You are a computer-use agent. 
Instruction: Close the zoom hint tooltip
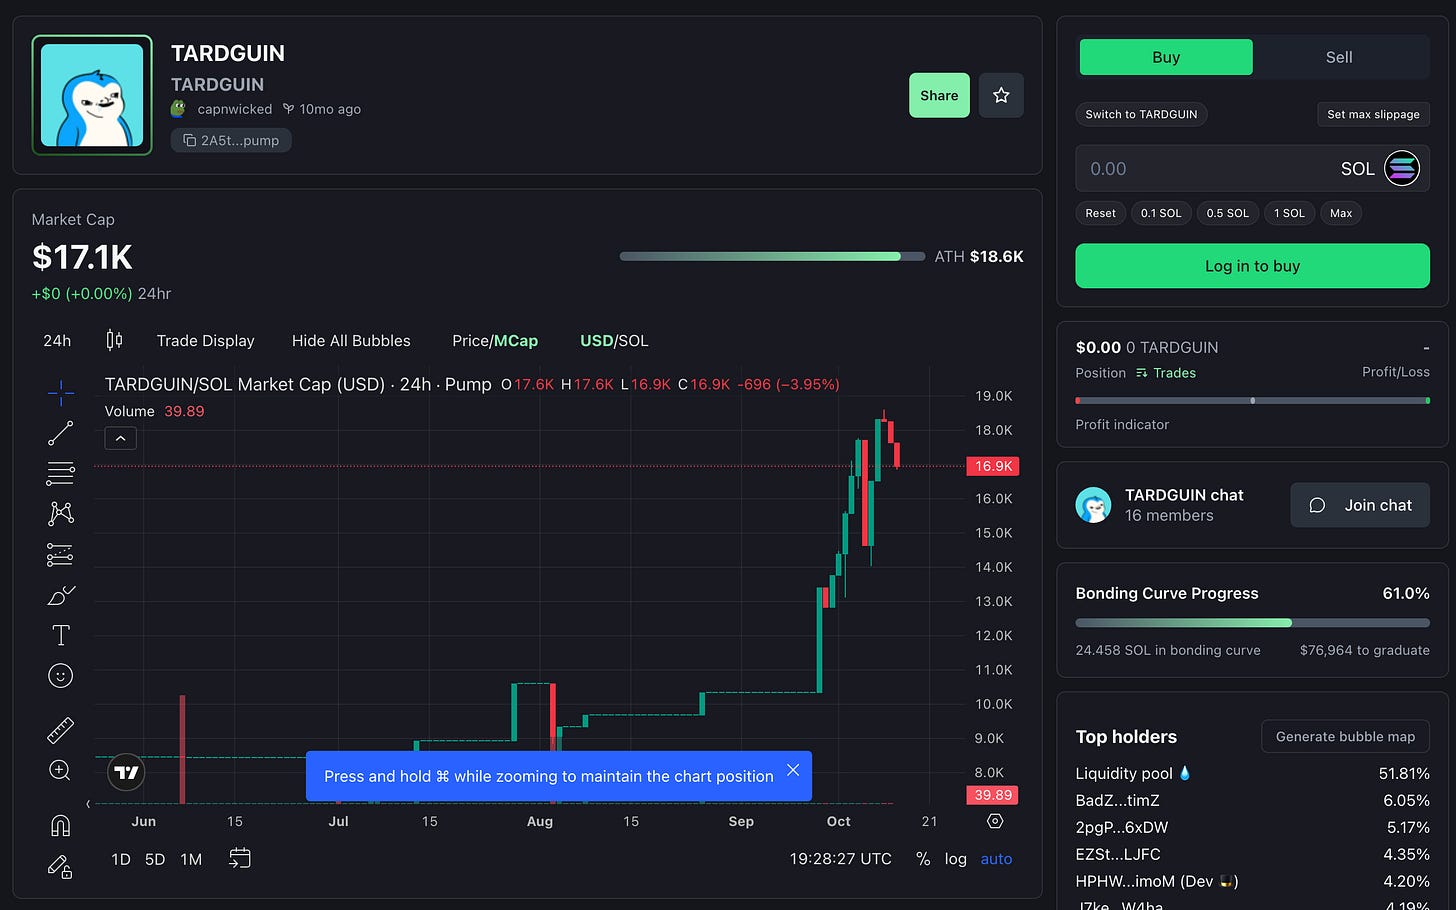click(793, 770)
